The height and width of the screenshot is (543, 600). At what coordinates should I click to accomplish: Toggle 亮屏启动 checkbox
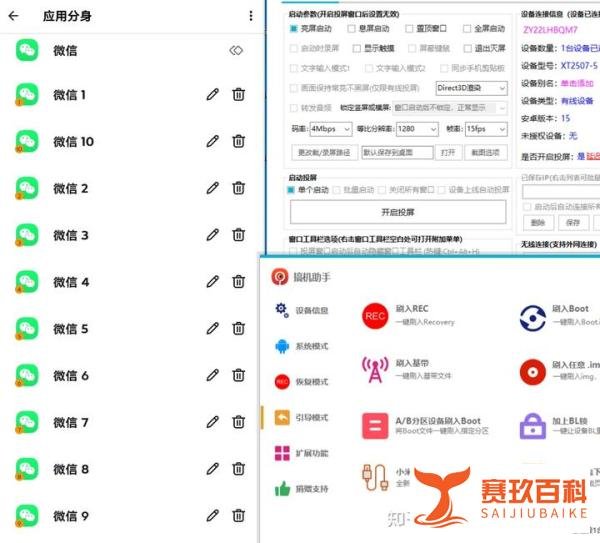click(x=294, y=29)
